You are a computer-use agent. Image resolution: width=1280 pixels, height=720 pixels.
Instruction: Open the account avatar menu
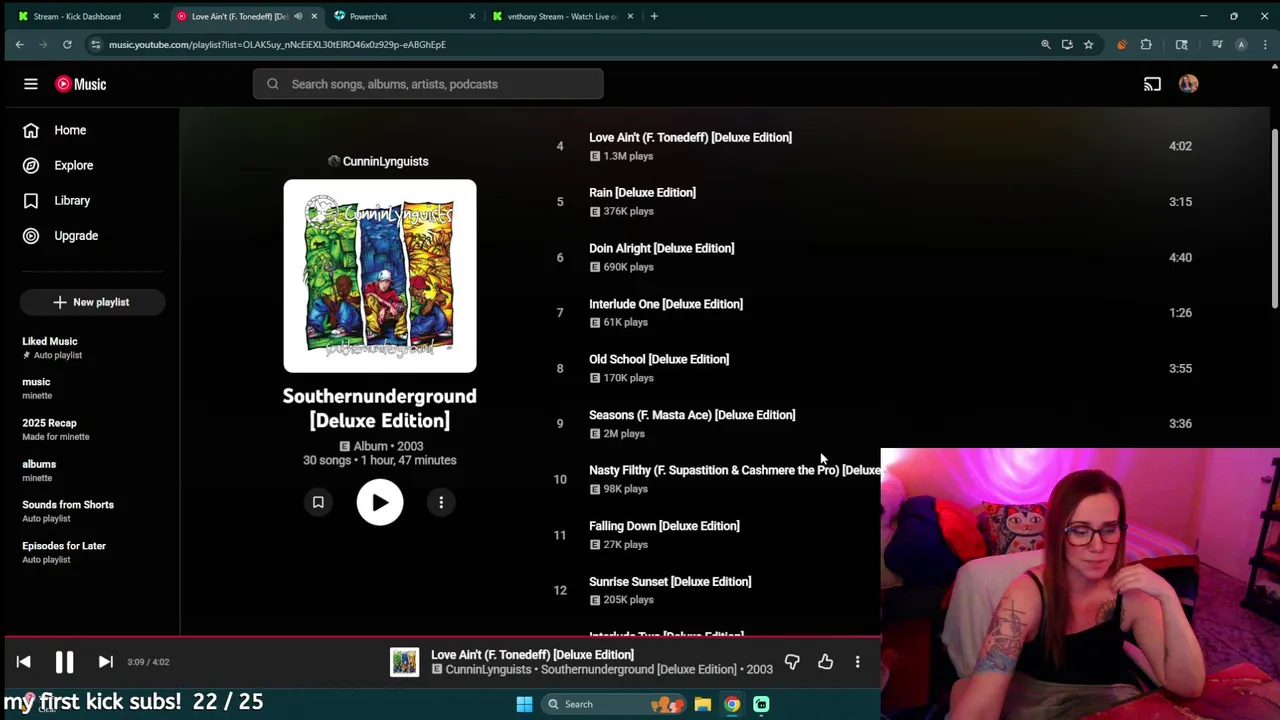pyautogui.click(x=1188, y=84)
